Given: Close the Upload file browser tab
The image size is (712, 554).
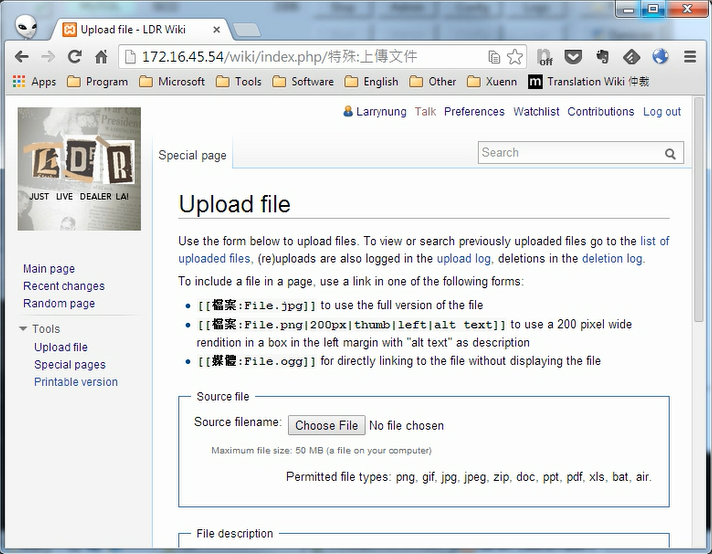Looking at the screenshot, I should pos(217,30).
